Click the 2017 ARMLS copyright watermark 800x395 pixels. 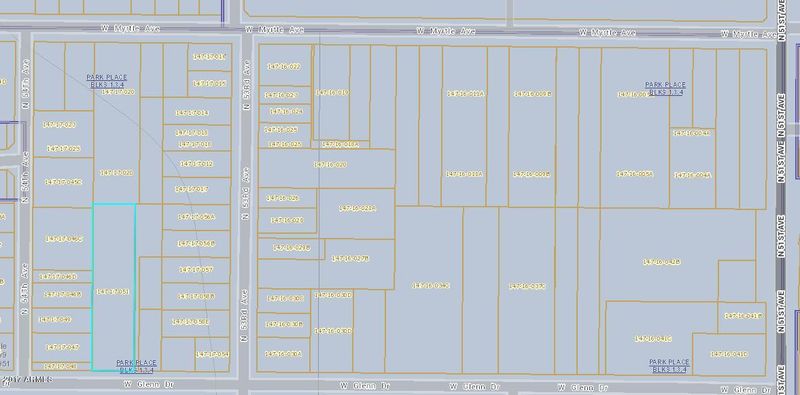[x=27, y=379]
